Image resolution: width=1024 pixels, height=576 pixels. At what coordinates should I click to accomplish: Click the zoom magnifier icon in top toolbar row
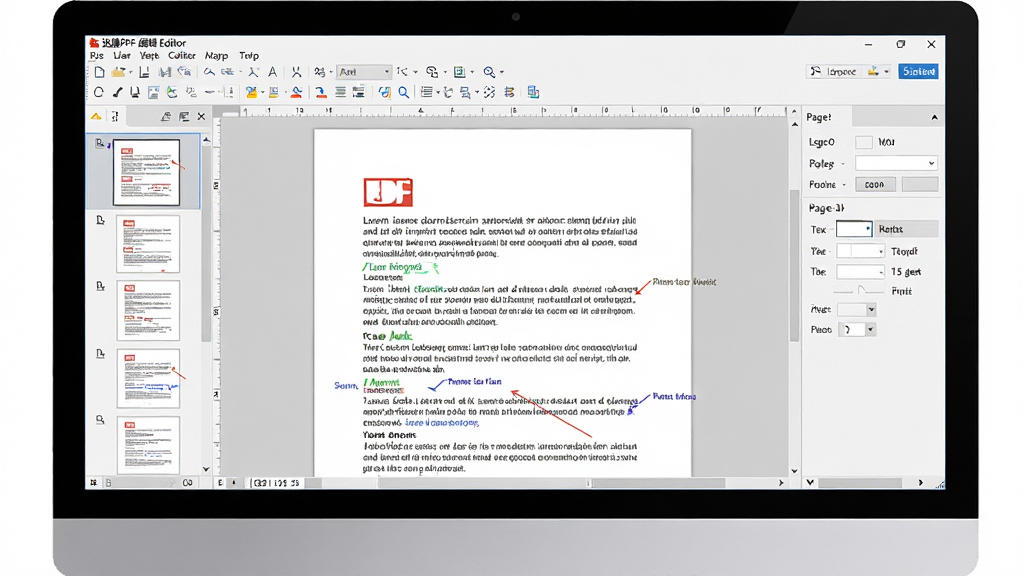coord(489,72)
